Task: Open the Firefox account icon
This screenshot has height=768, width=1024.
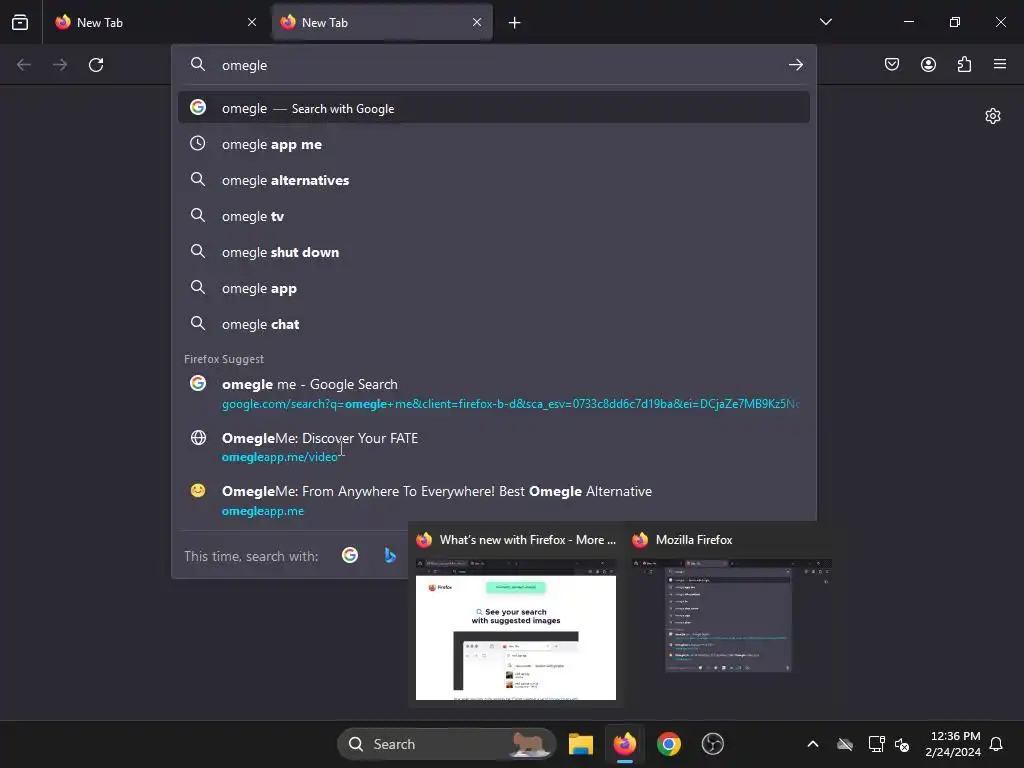Action: (928, 64)
